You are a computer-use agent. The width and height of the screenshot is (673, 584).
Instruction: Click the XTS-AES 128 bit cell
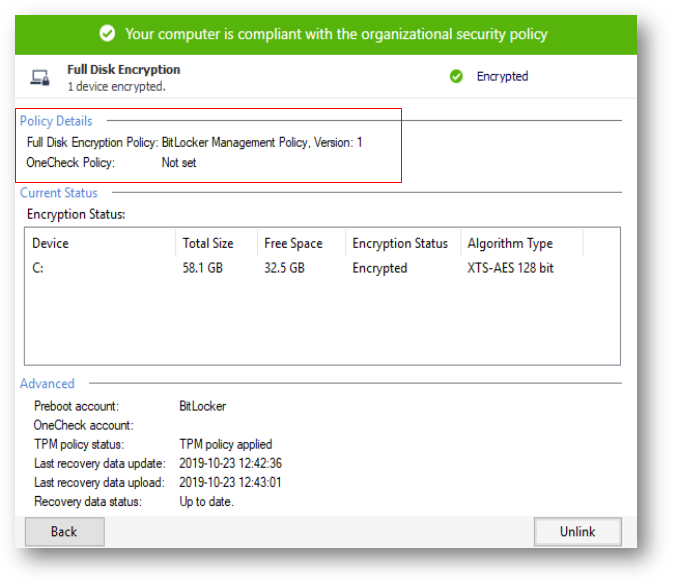(510, 268)
